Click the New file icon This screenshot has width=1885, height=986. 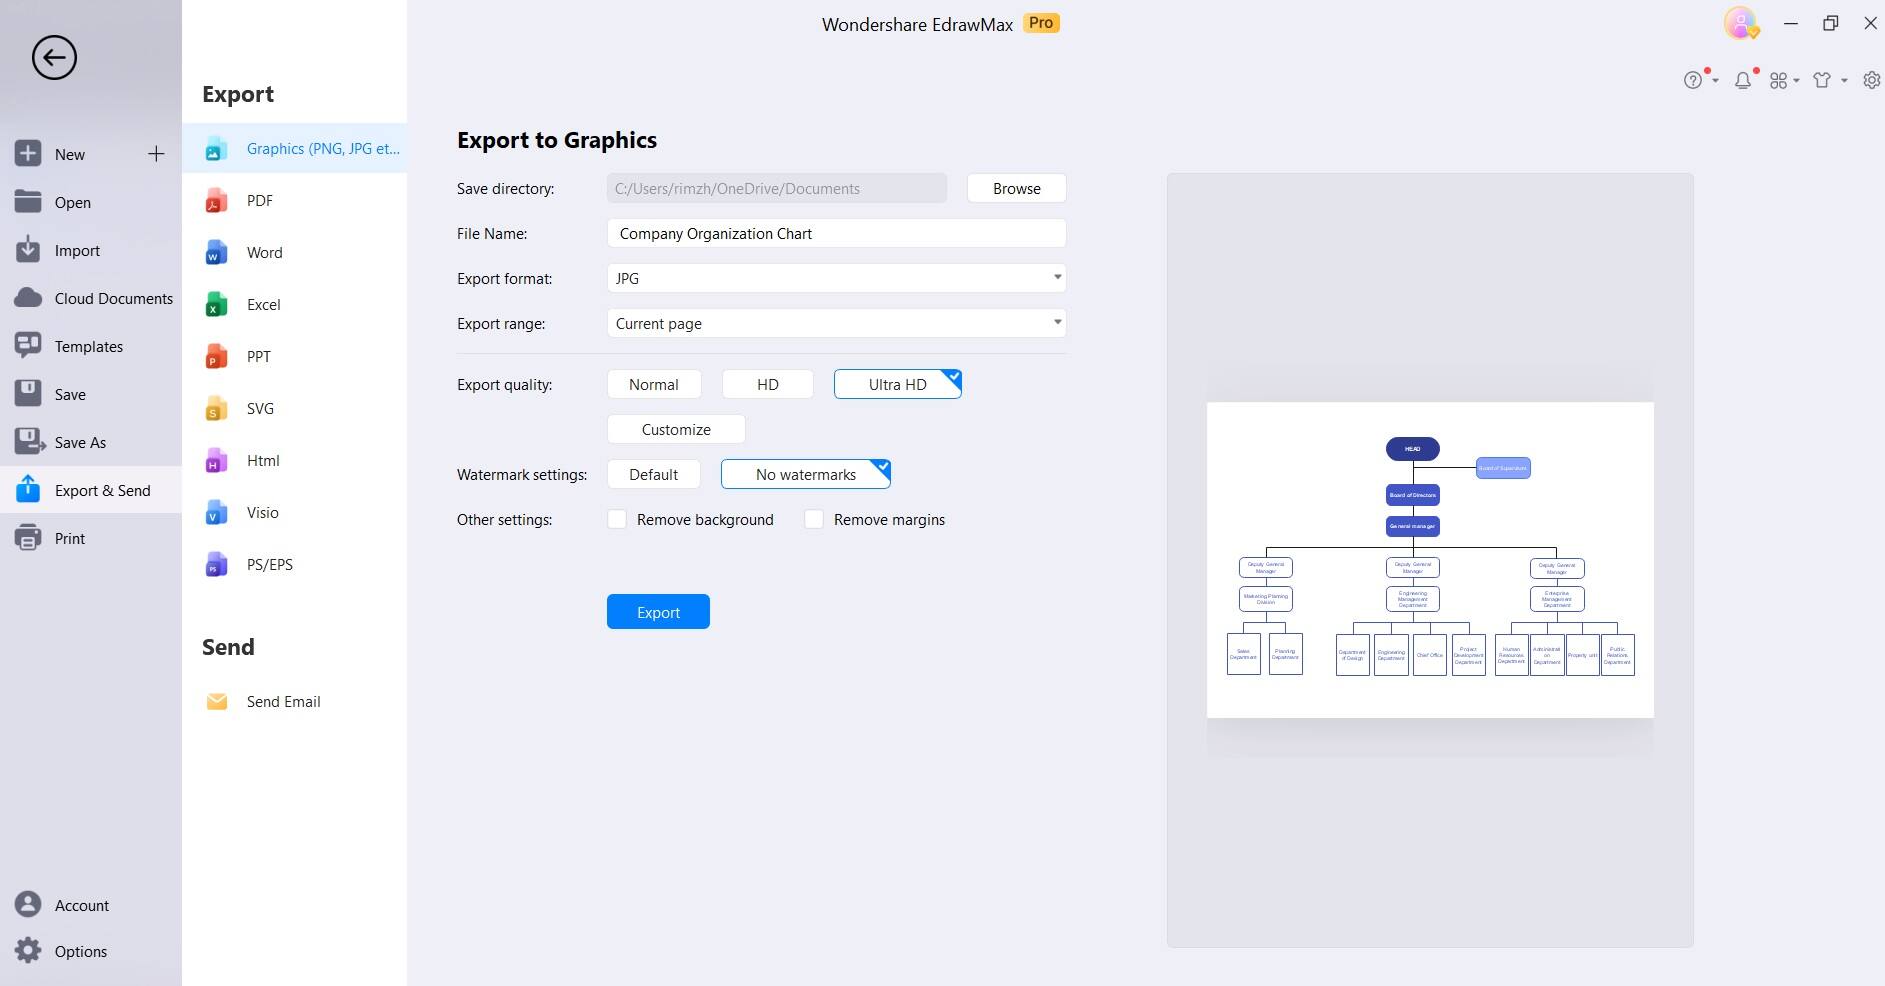pyautogui.click(x=28, y=153)
